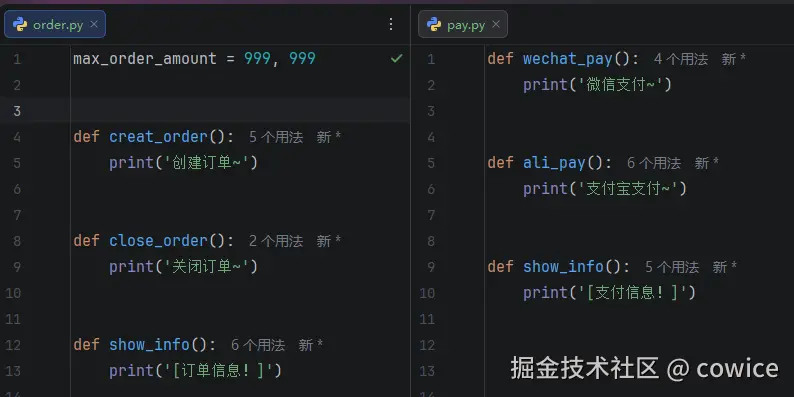Open the three-dot tab options menu
Screen dimensions: 794x397
[391, 24]
